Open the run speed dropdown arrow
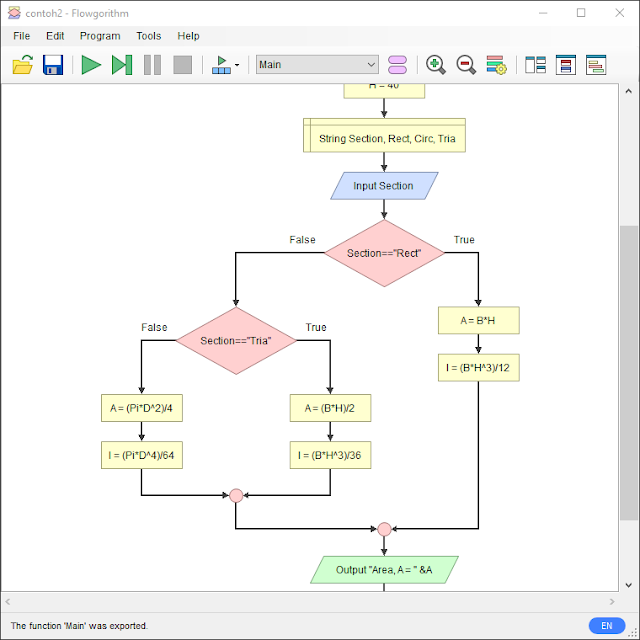 coord(237,65)
